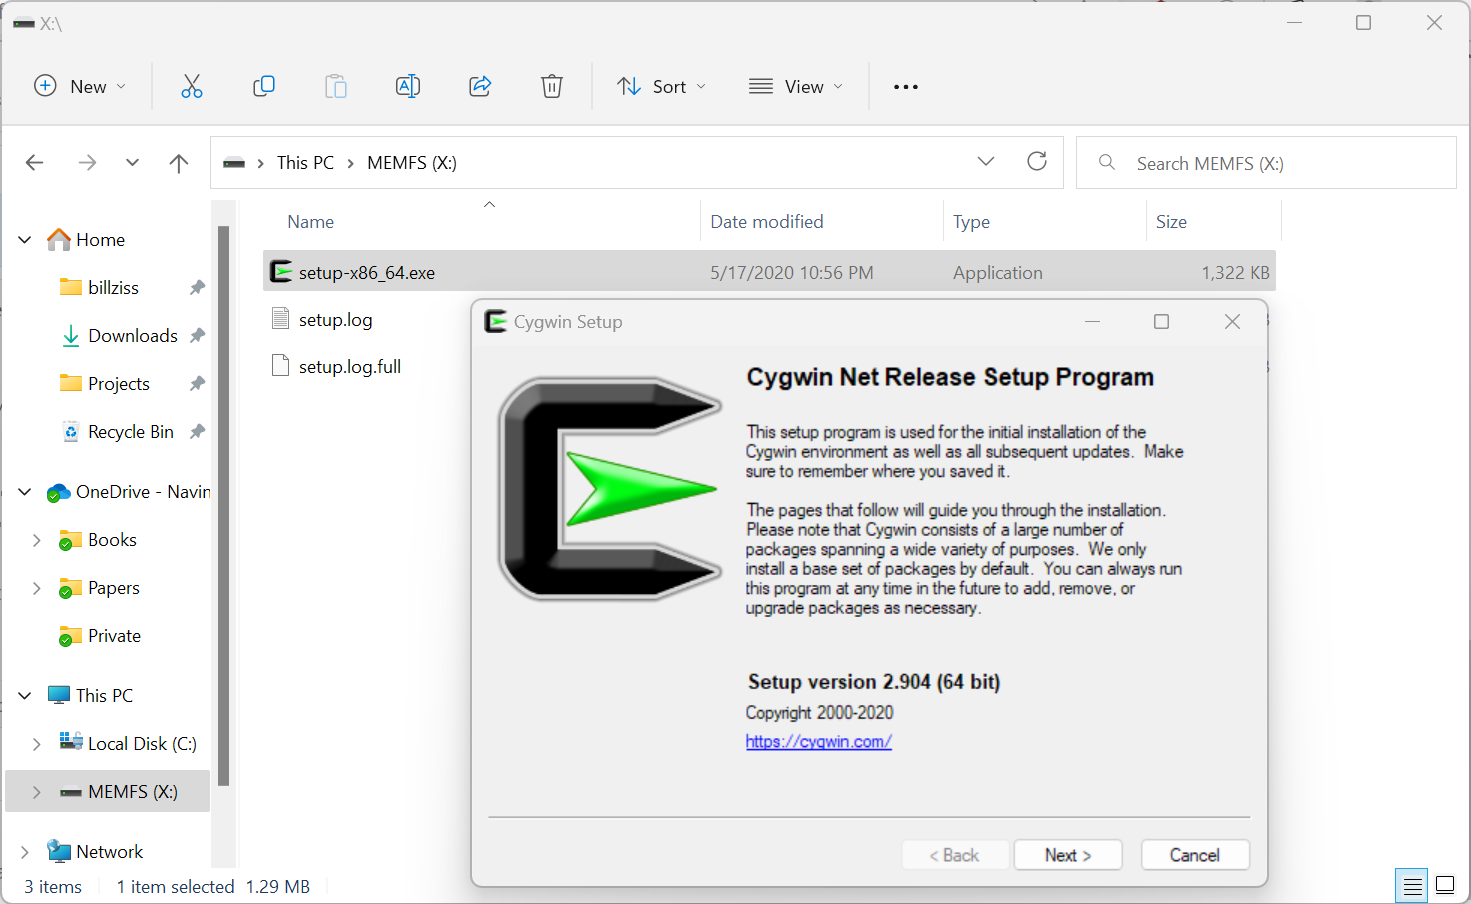
Task: Click Next in Cygwin Setup
Action: tap(1068, 855)
